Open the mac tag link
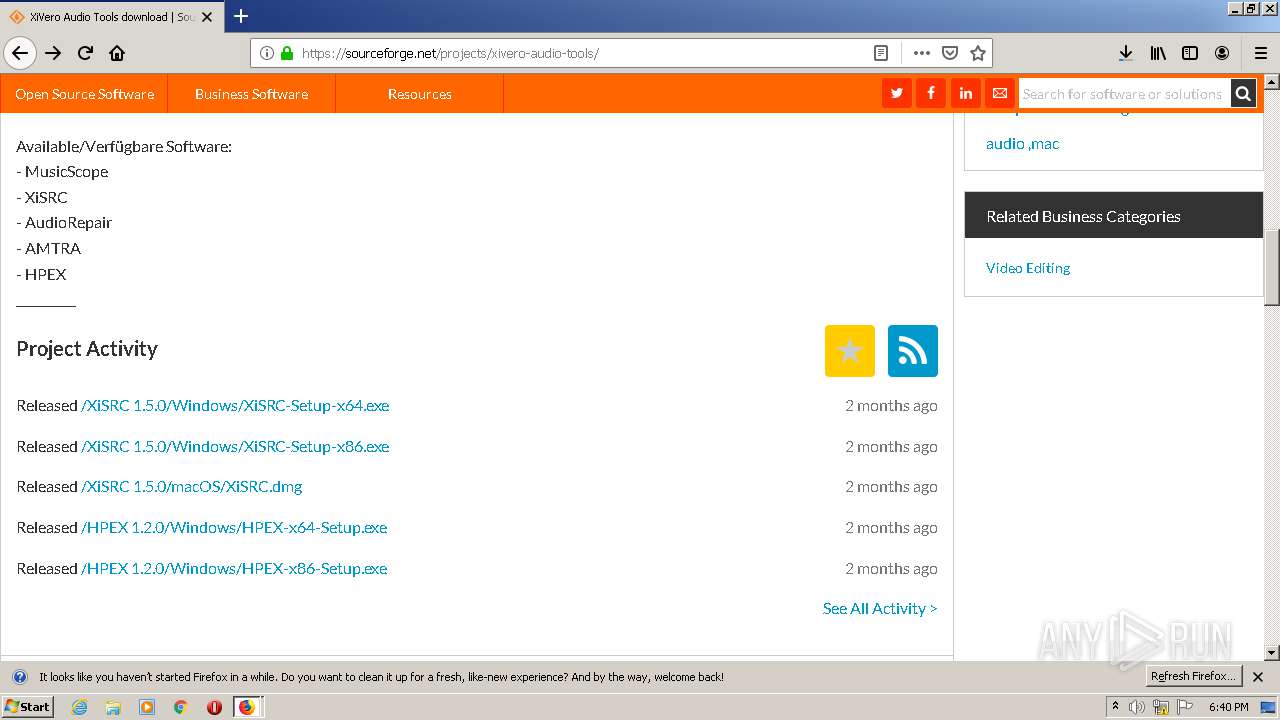This screenshot has height=720, width=1280. 1045,144
